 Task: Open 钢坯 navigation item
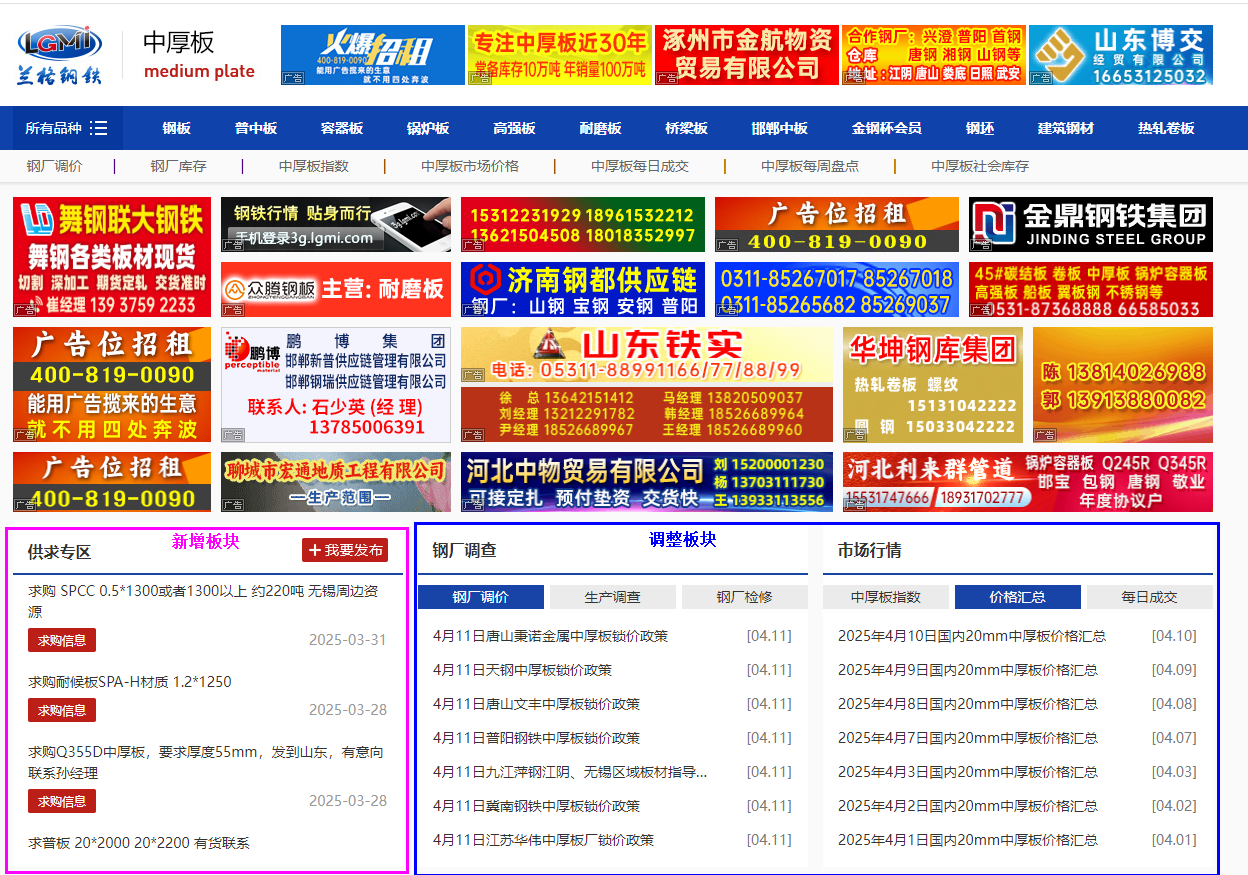(x=980, y=128)
